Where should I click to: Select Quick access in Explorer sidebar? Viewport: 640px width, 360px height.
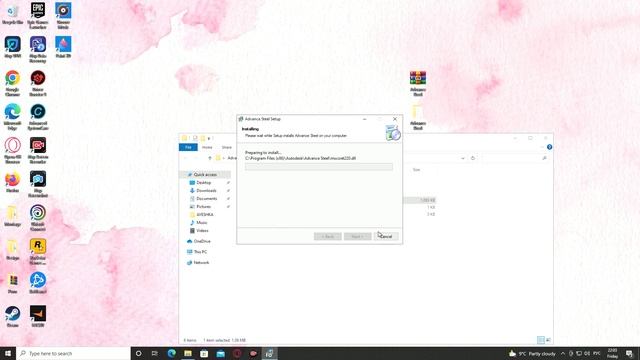coord(205,175)
